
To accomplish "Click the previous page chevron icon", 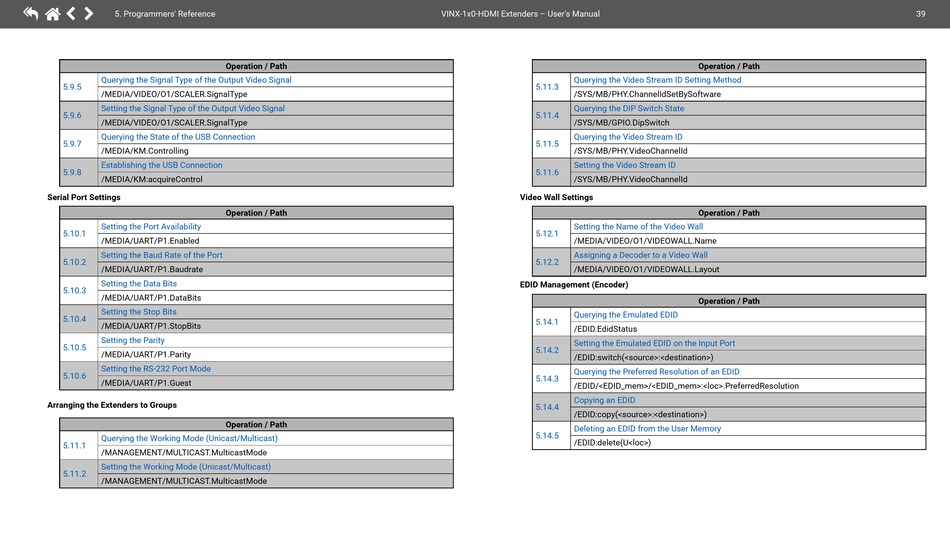I will (71, 13).
